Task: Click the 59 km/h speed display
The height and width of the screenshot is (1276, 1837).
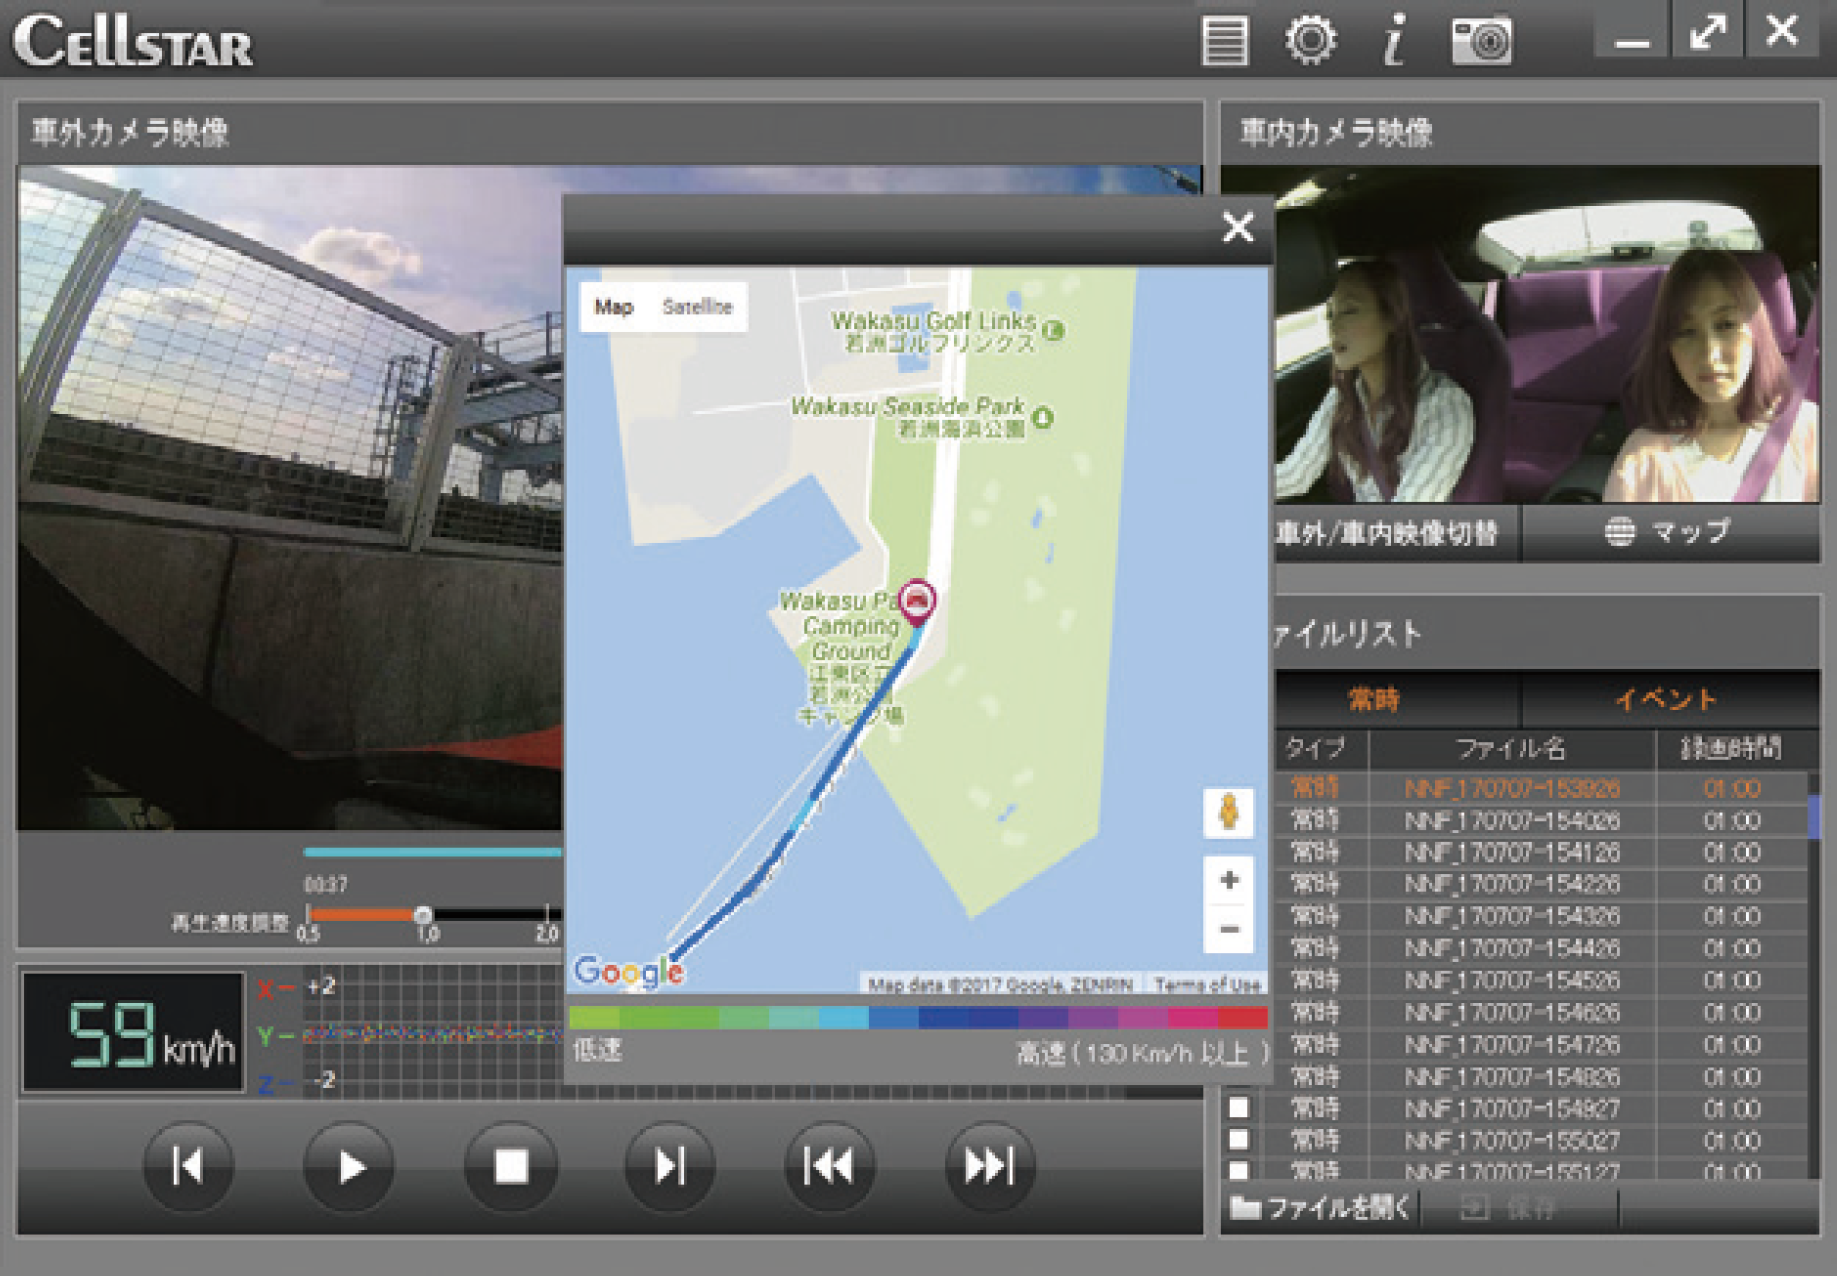Action: click(x=134, y=1032)
